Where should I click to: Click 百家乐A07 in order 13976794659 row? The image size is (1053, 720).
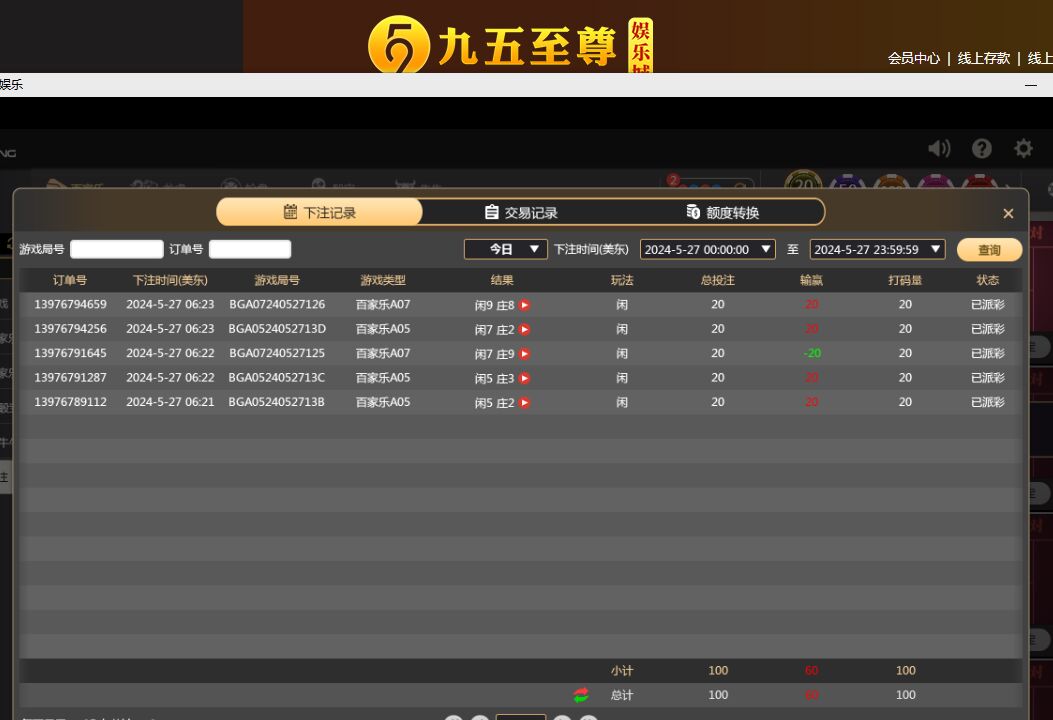click(383, 304)
